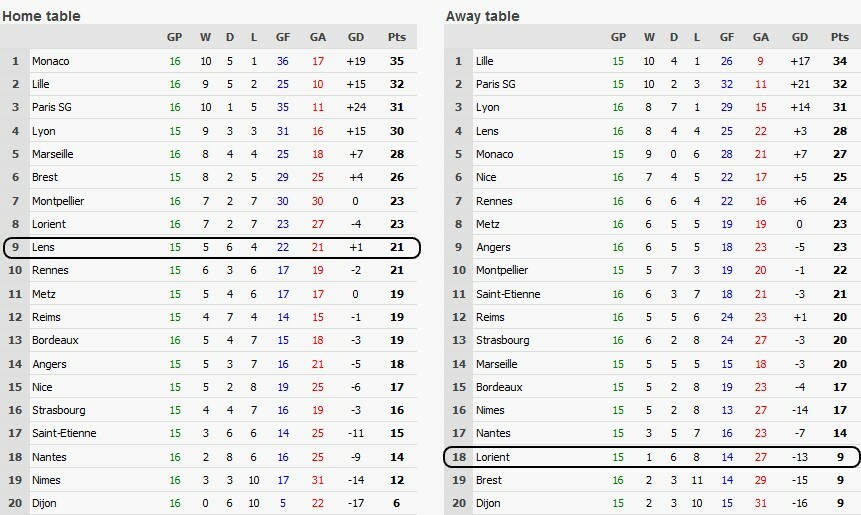Click Monaco in the Home table
The width and height of the screenshot is (861, 515).
(x=51, y=61)
